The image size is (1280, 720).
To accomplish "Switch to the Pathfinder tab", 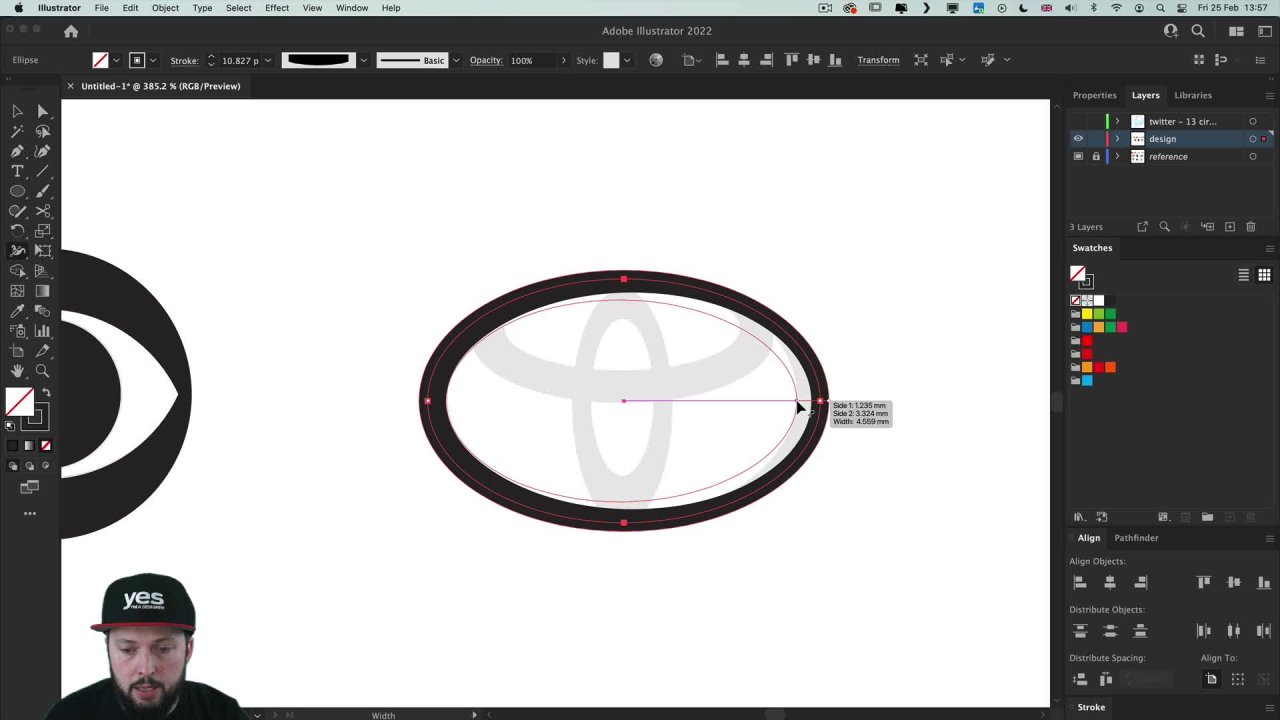I will click(x=1136, y=538).
